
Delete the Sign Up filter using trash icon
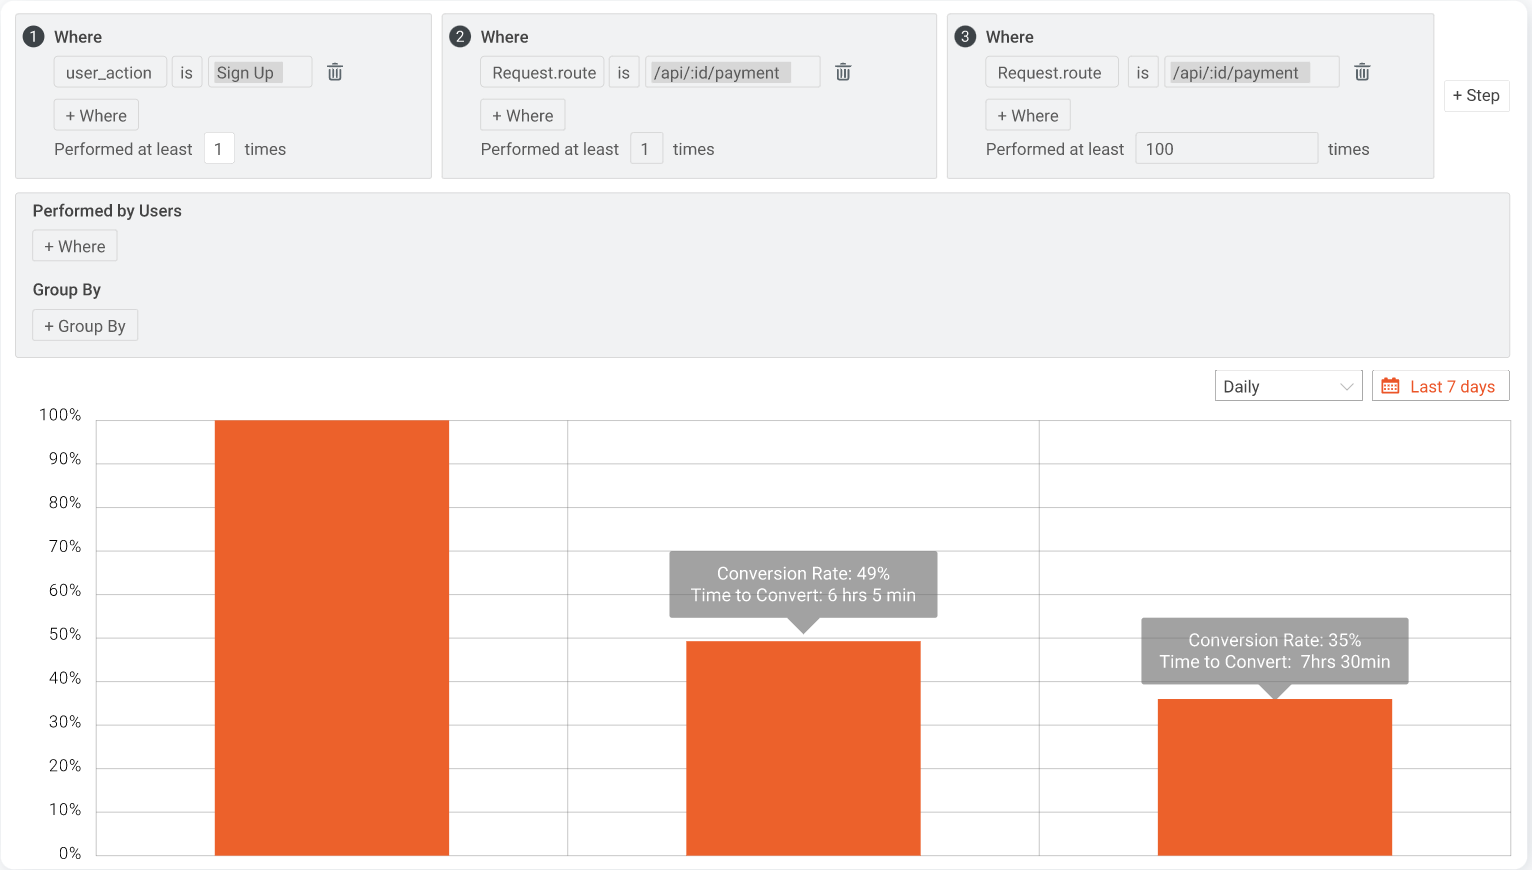click(x=334, y=71)
